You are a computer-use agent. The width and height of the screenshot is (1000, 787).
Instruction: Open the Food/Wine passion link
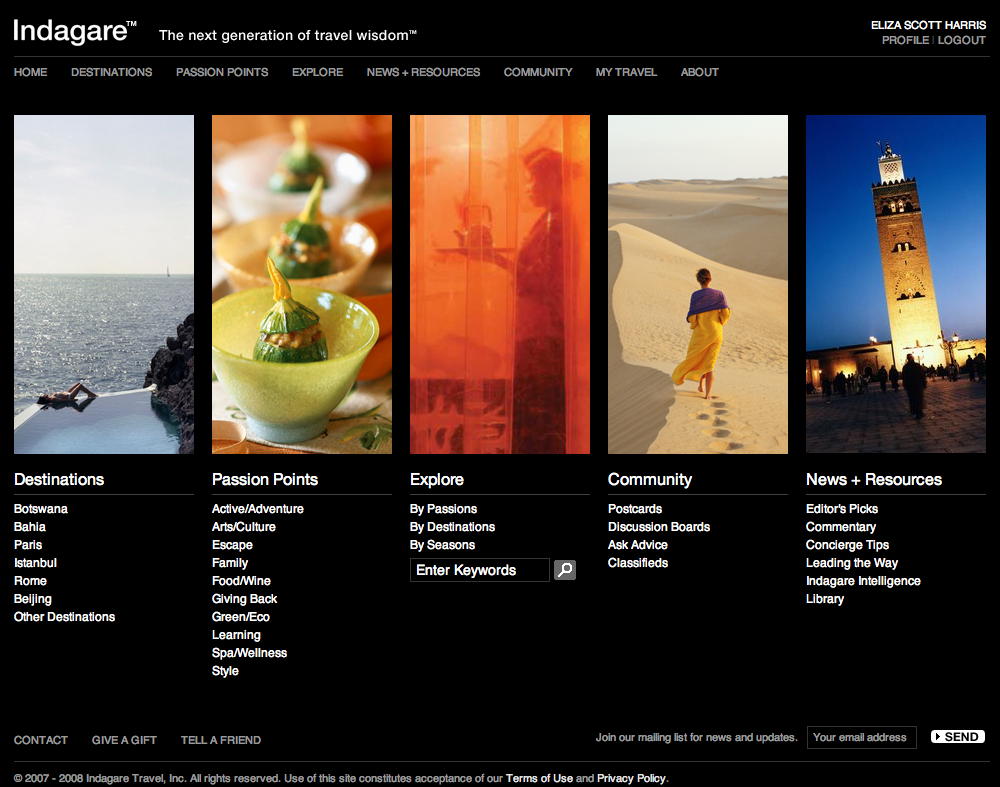pos(241,581)
